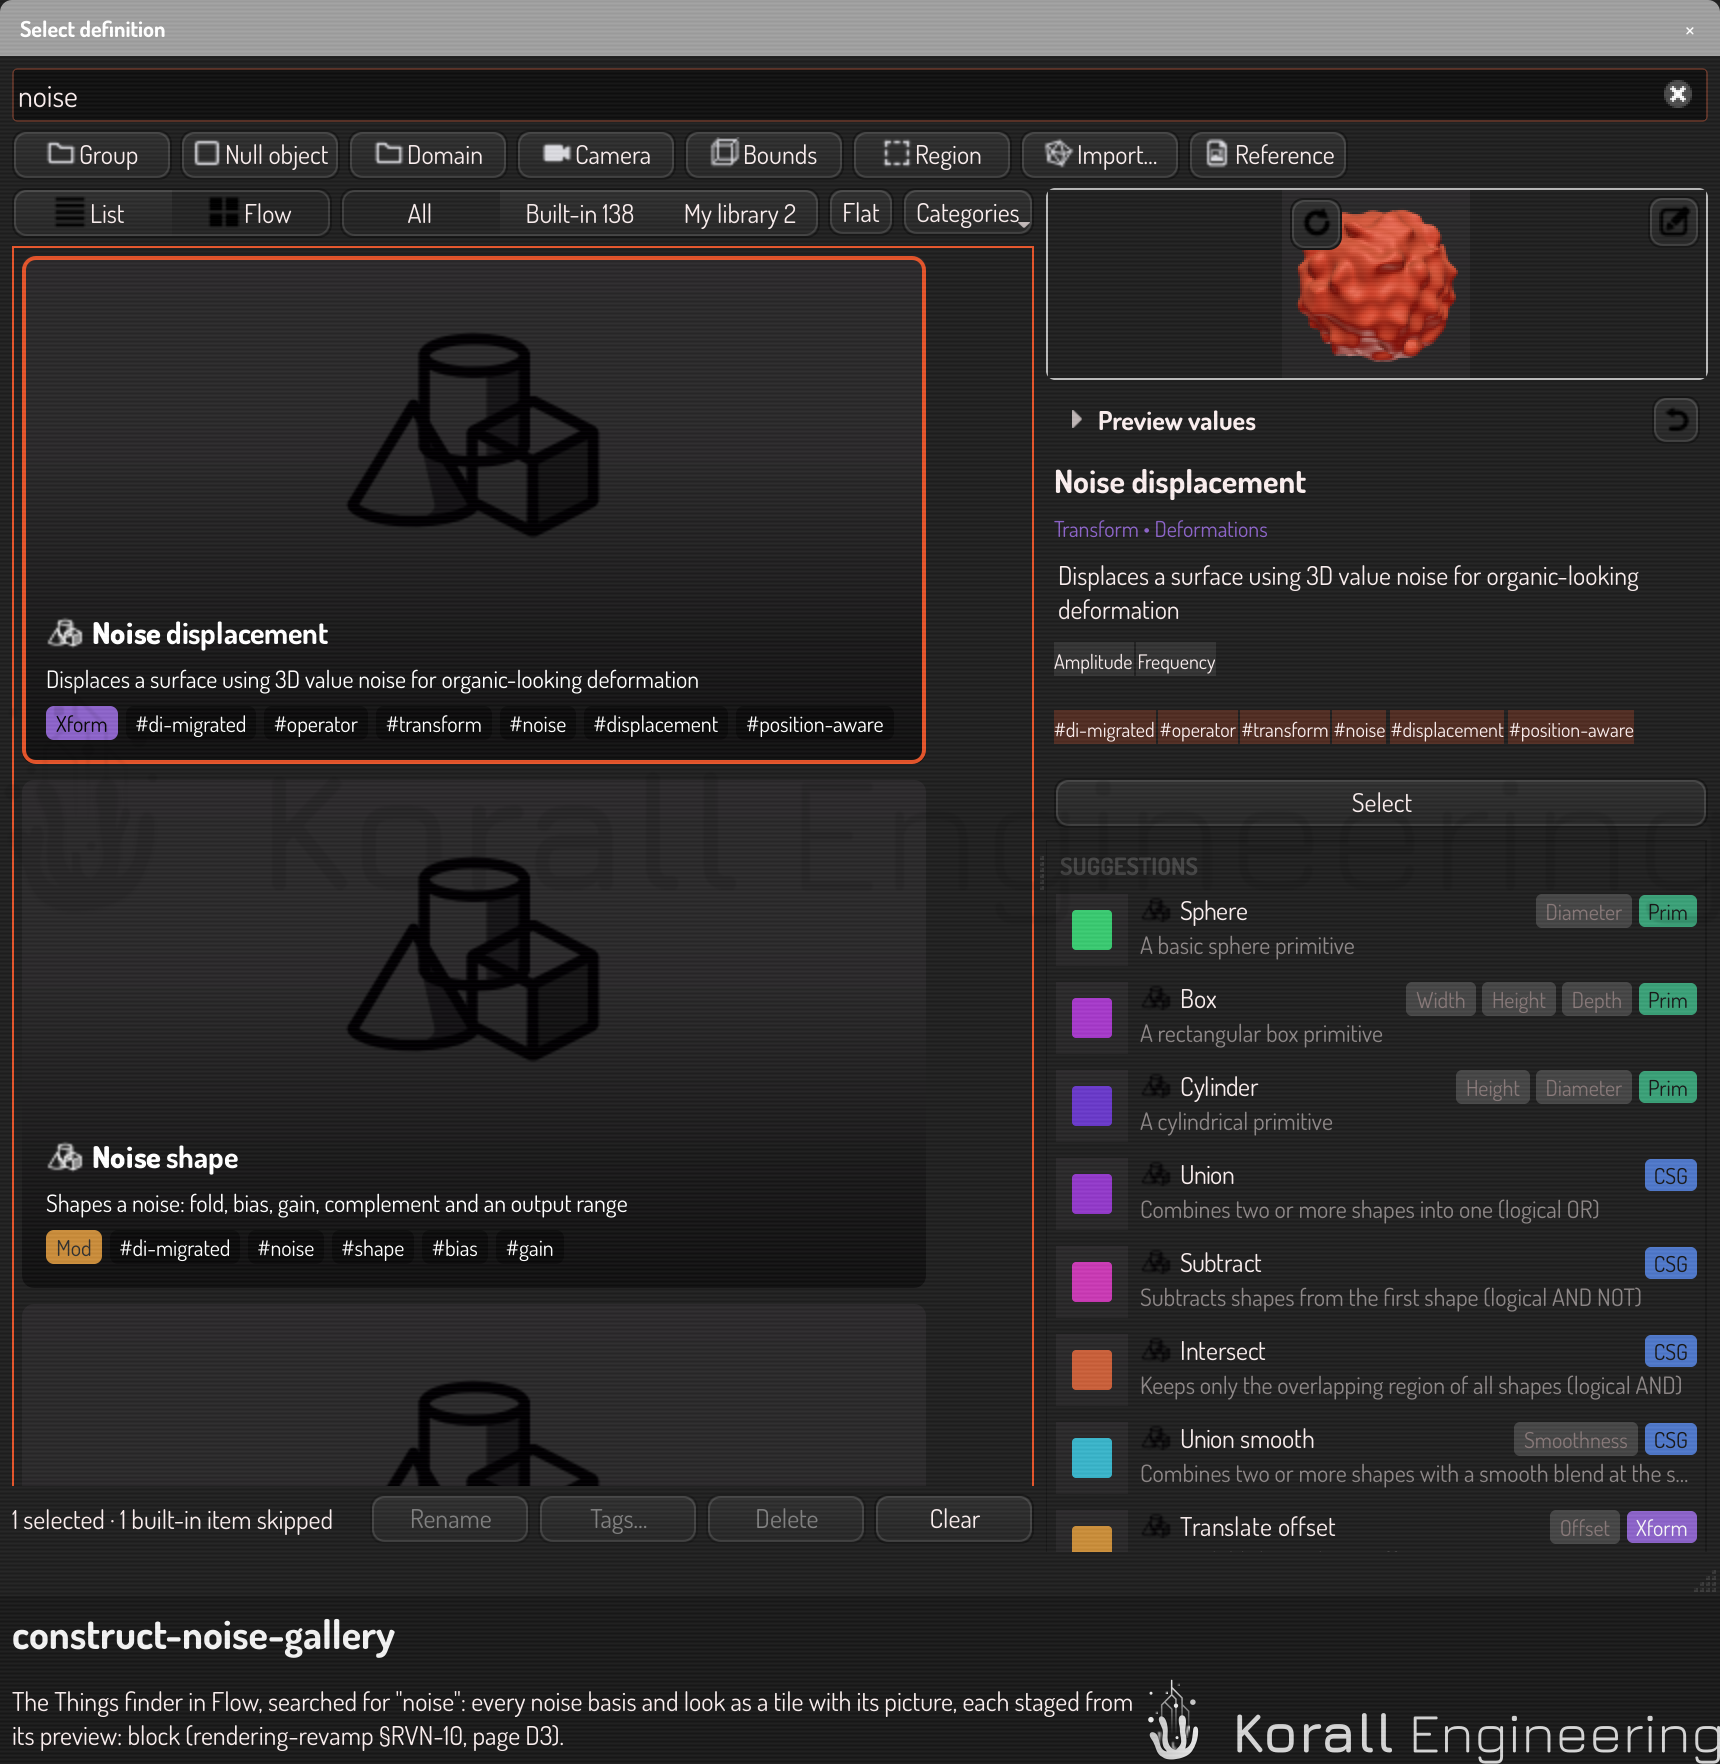This screenshot has width=1720, height=1764.
Task: Click the #displacement tag on Noise displacement tile
Action: (656, 724)
